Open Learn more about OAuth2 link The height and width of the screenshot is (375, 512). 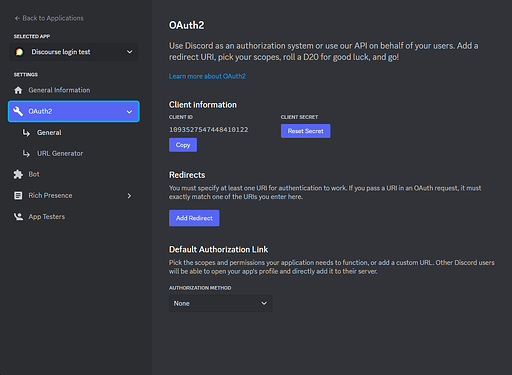(207, 76)
